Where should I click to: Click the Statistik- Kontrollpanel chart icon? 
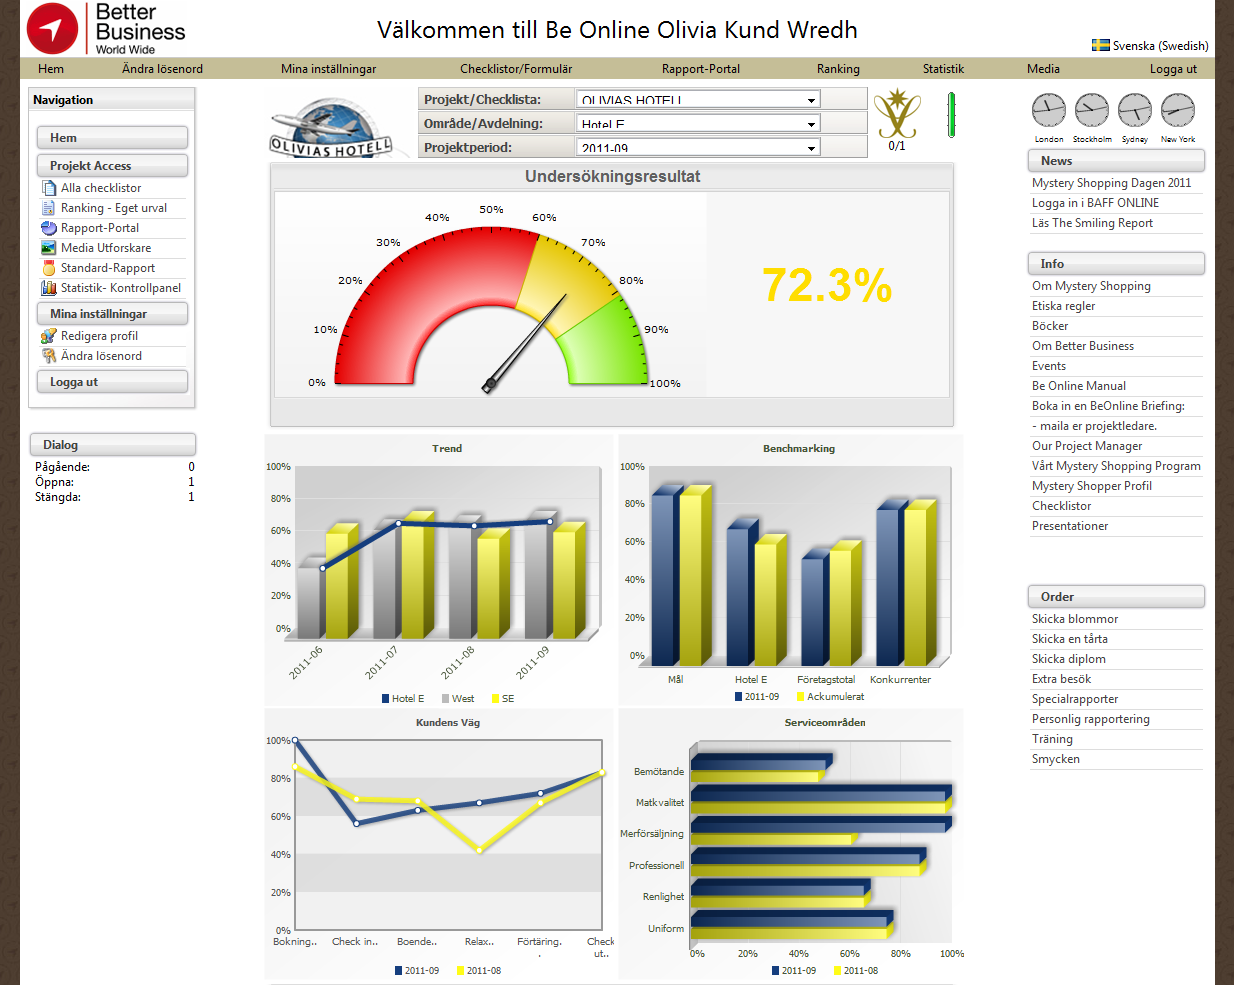pos(49,288)
